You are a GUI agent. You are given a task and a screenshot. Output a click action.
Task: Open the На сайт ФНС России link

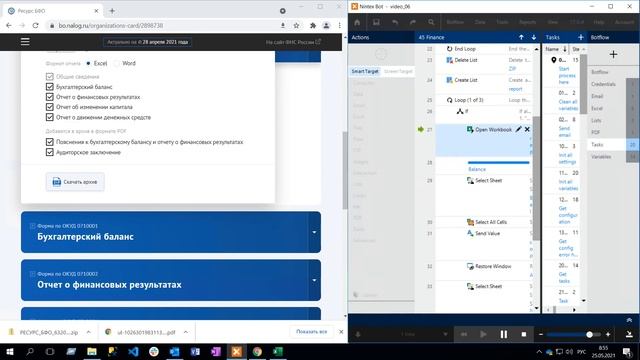[x=293, y=42]
